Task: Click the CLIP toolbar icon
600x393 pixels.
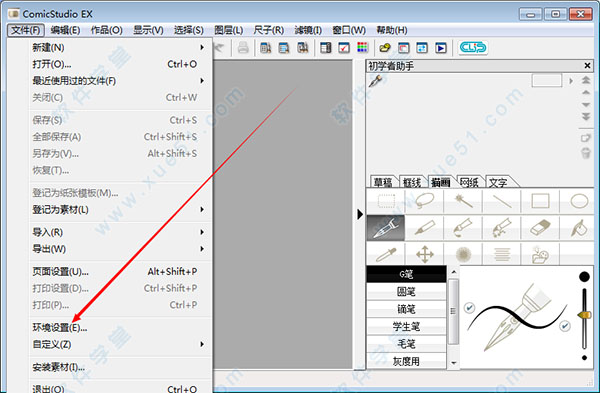Action: click(x=473, y=47)
